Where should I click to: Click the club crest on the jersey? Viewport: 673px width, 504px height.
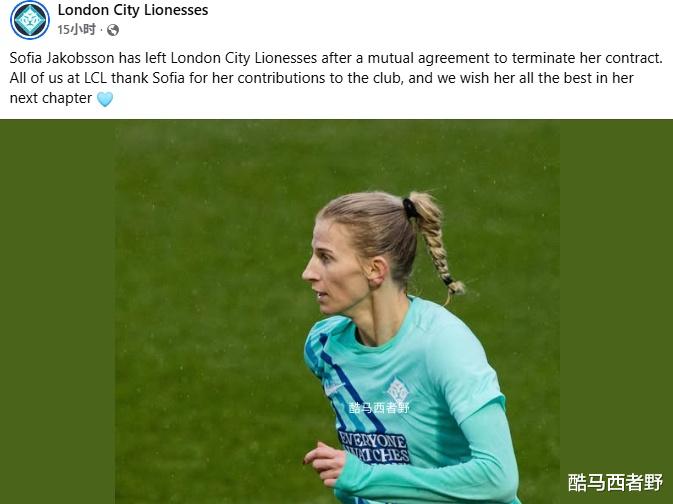[397, 390]
